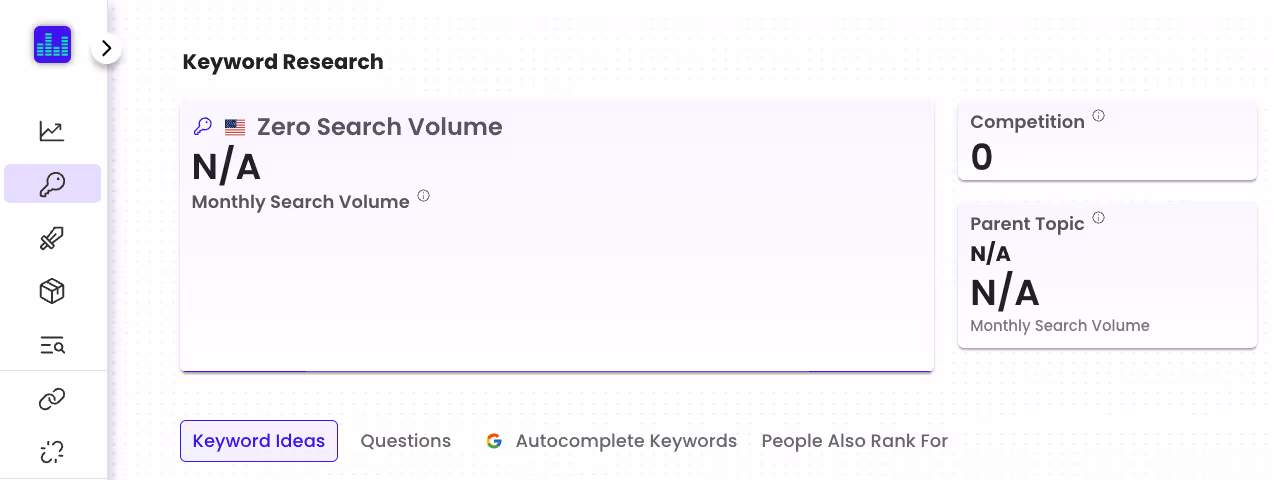Switch to Questions tab

coord(406,441)
